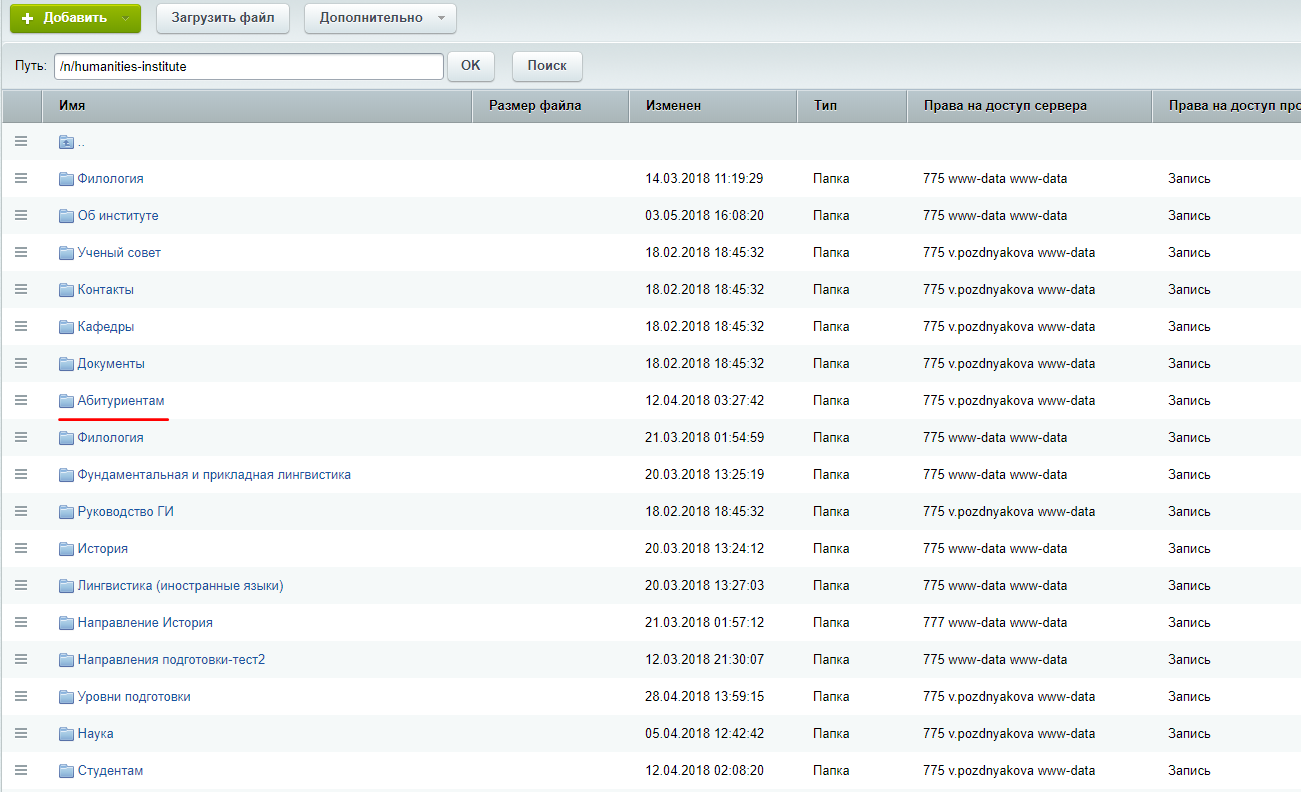This screenshot has width=1301, height=792.
Task: Open row menu for Филология modified 14.03.2018
Action: pos(21,178)
